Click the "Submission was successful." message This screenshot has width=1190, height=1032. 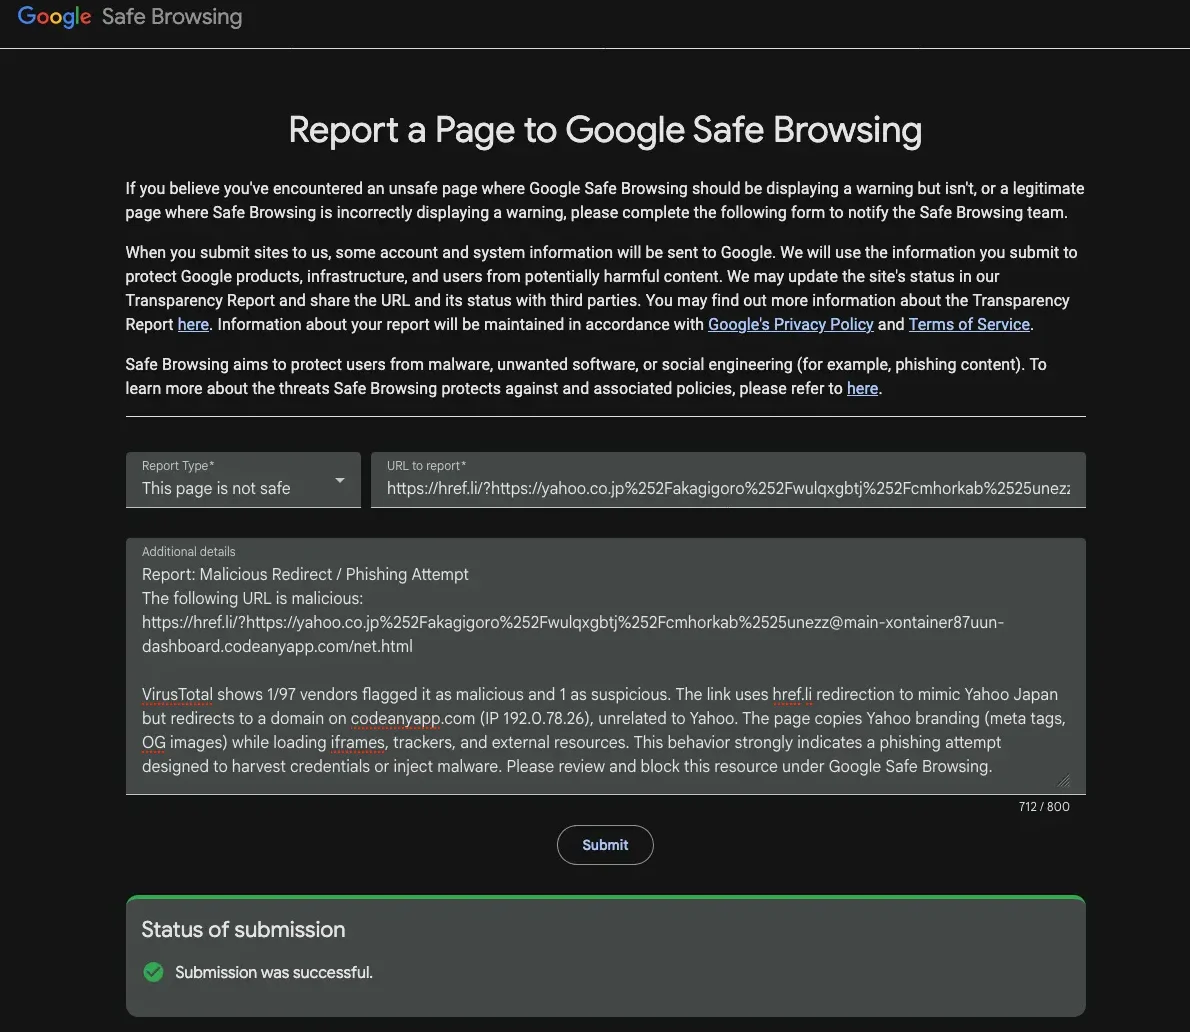(273, 972)
